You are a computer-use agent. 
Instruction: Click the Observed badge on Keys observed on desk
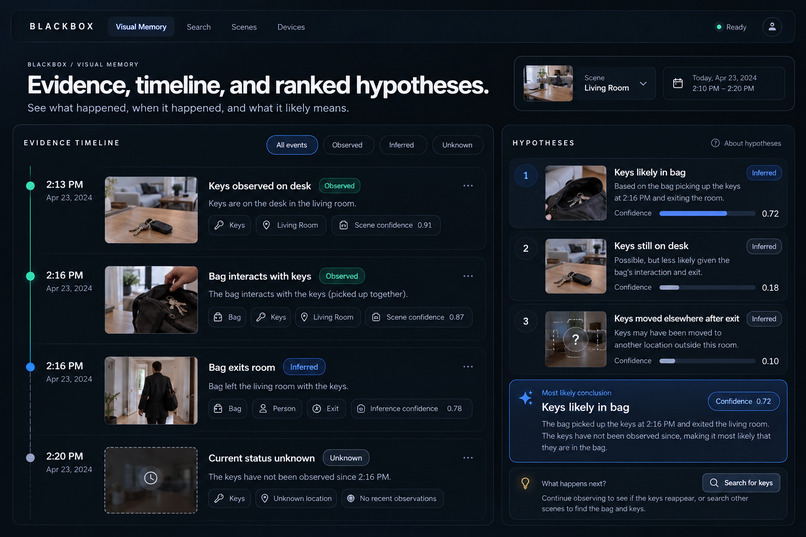339,186
